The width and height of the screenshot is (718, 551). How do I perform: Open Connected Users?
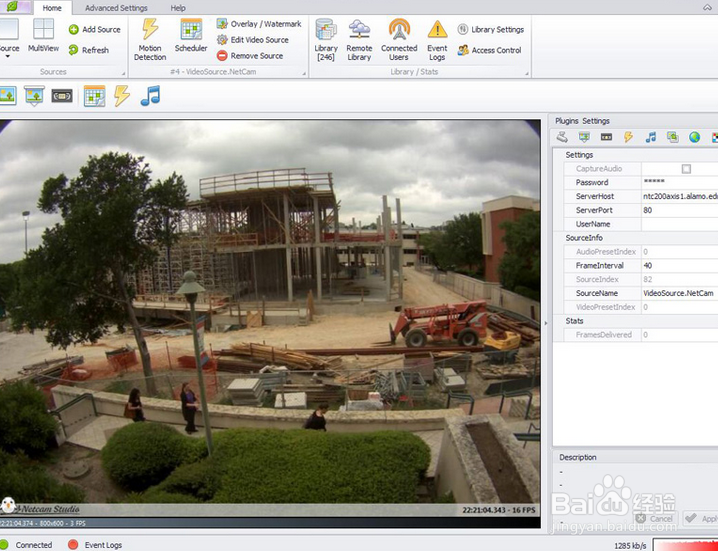click(399, 39)
